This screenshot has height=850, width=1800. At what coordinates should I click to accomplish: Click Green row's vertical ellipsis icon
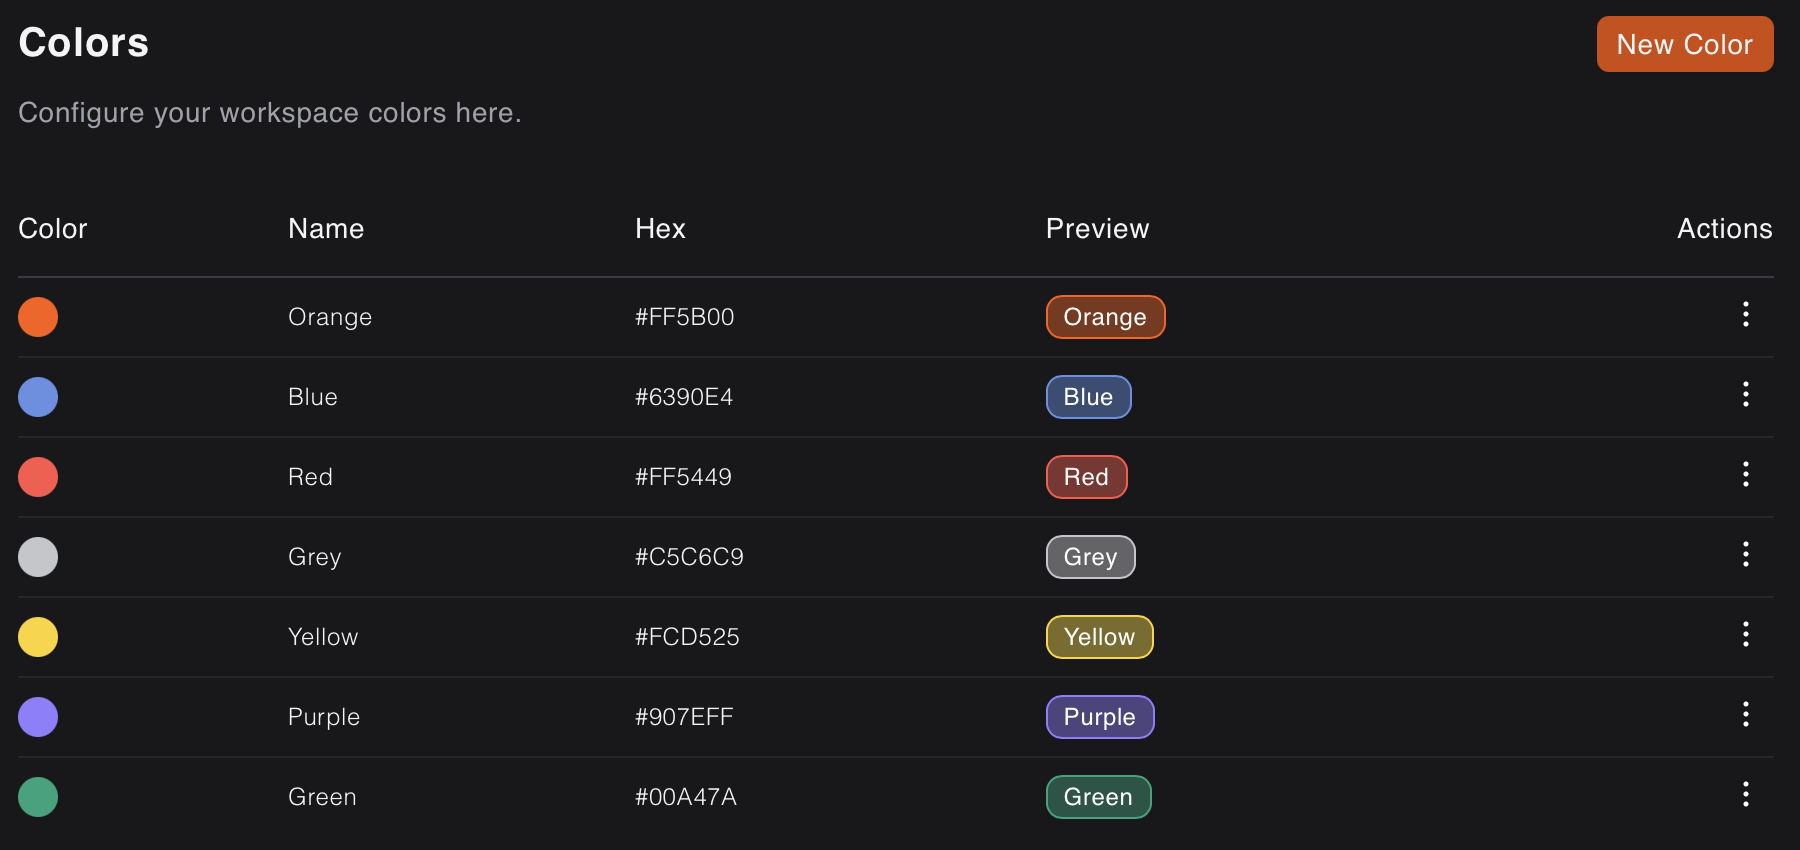tap(1745, 795)
